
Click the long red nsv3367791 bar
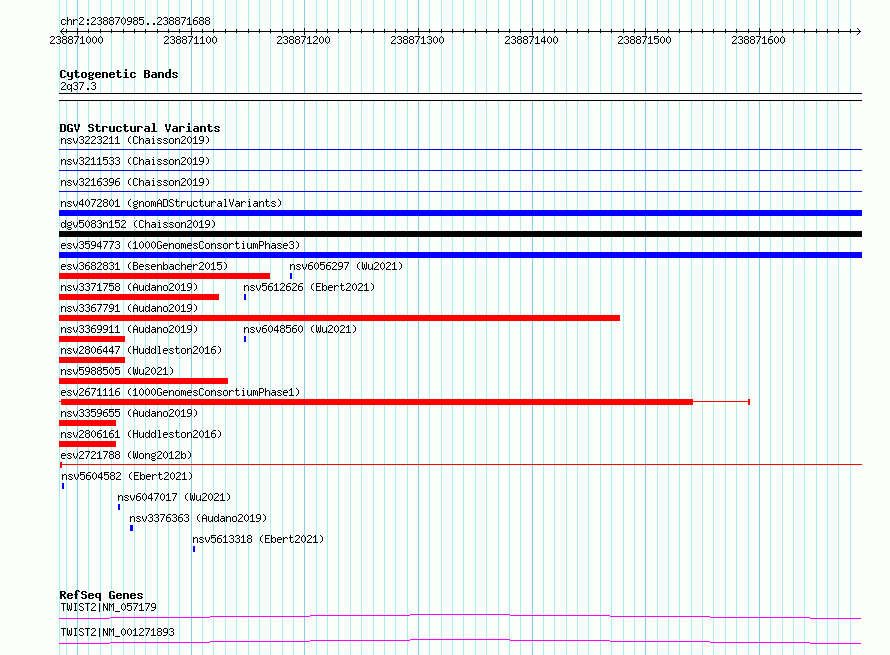click(339, 318)
